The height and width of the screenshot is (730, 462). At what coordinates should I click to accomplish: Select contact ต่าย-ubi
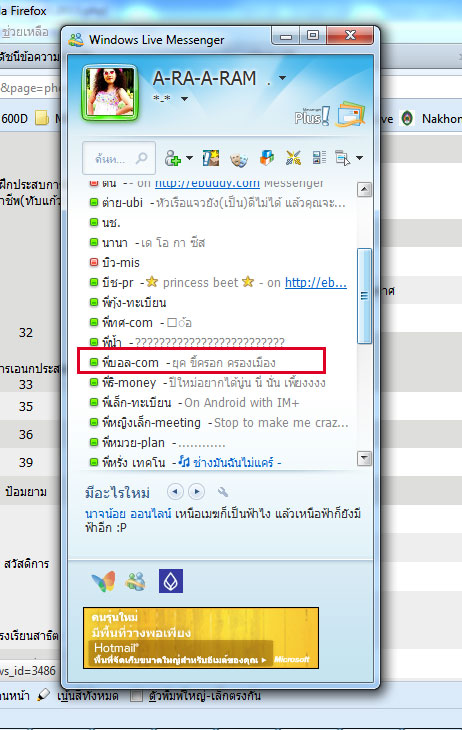123,203
